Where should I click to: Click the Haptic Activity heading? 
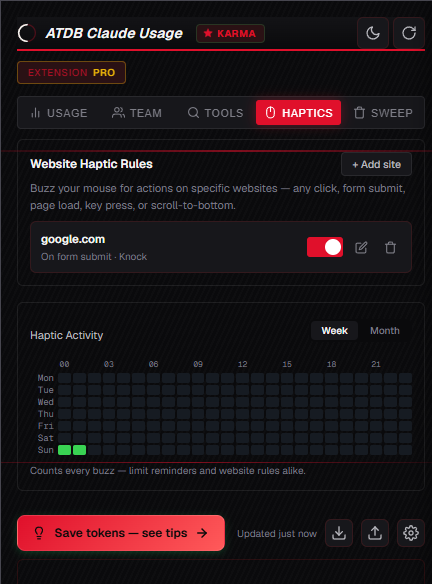click(67, 335)
